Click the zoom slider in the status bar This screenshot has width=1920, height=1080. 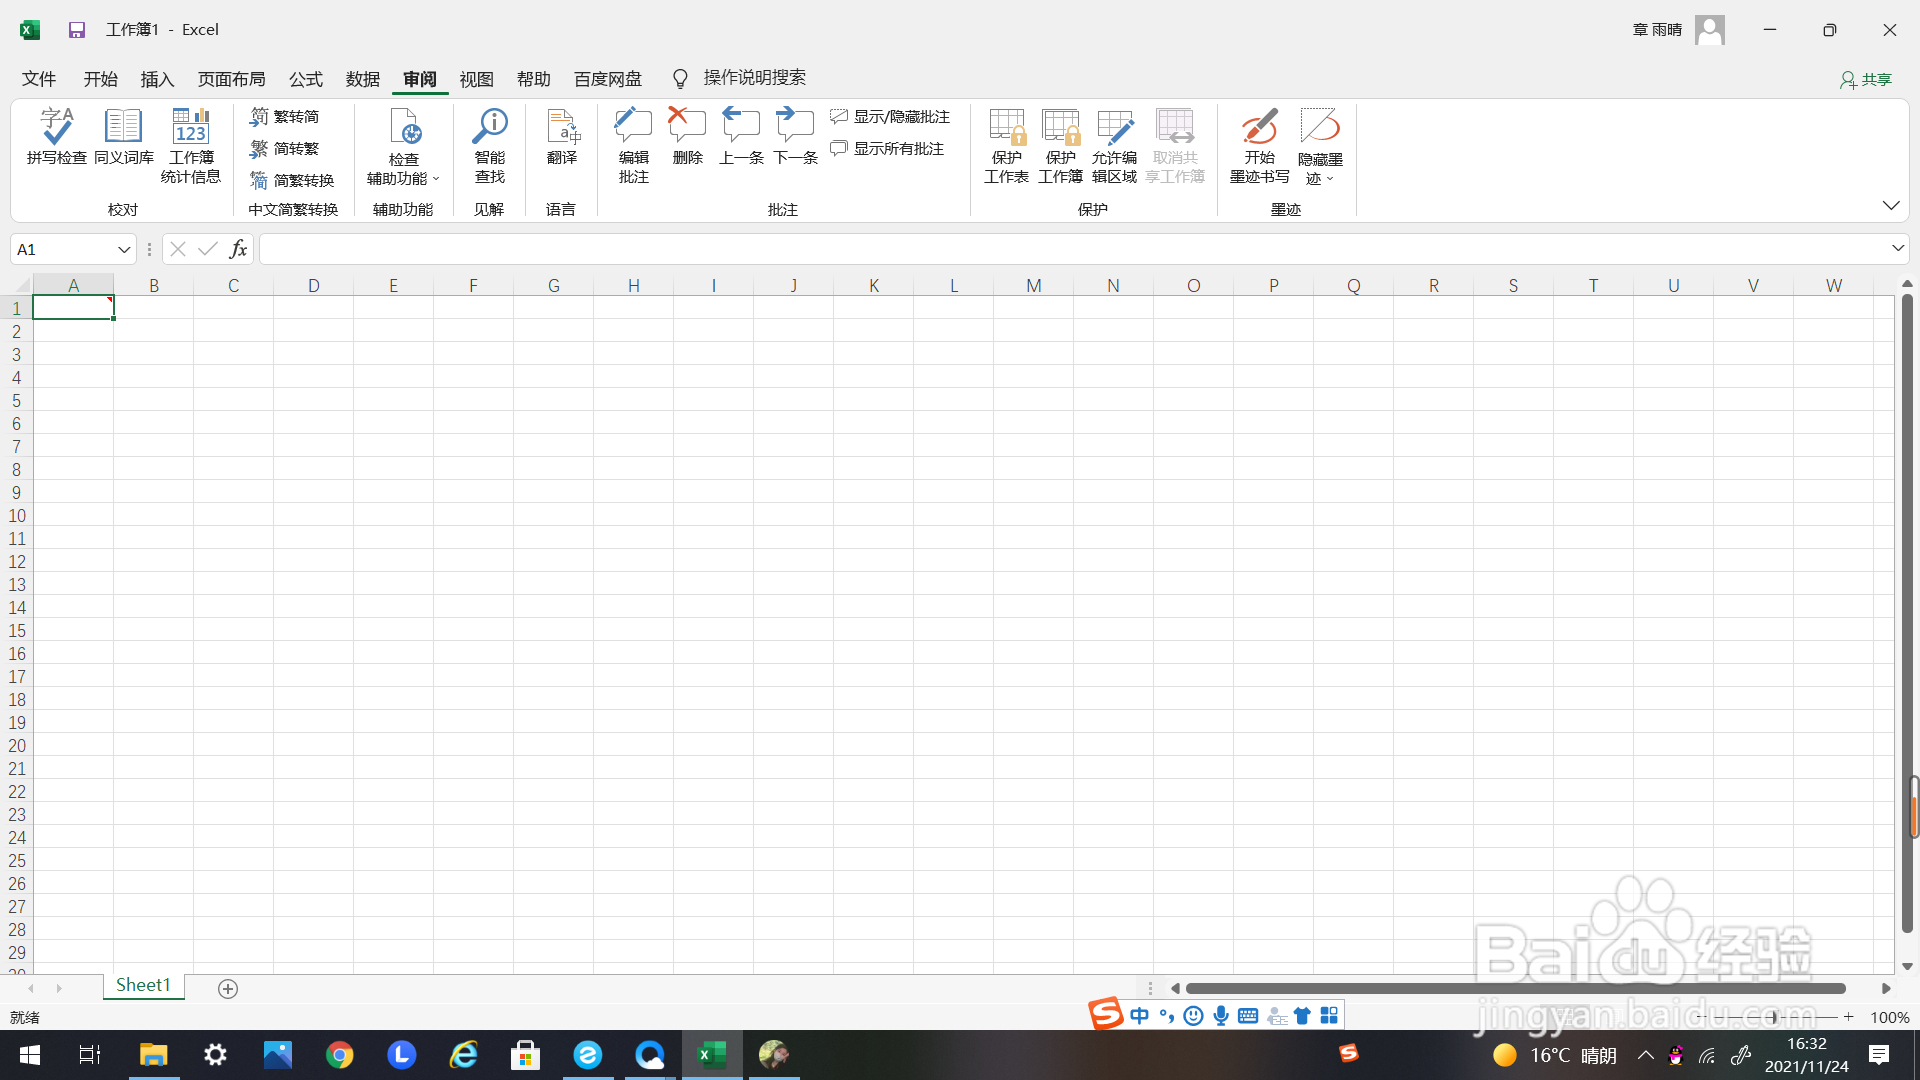pos(1773,1017)
